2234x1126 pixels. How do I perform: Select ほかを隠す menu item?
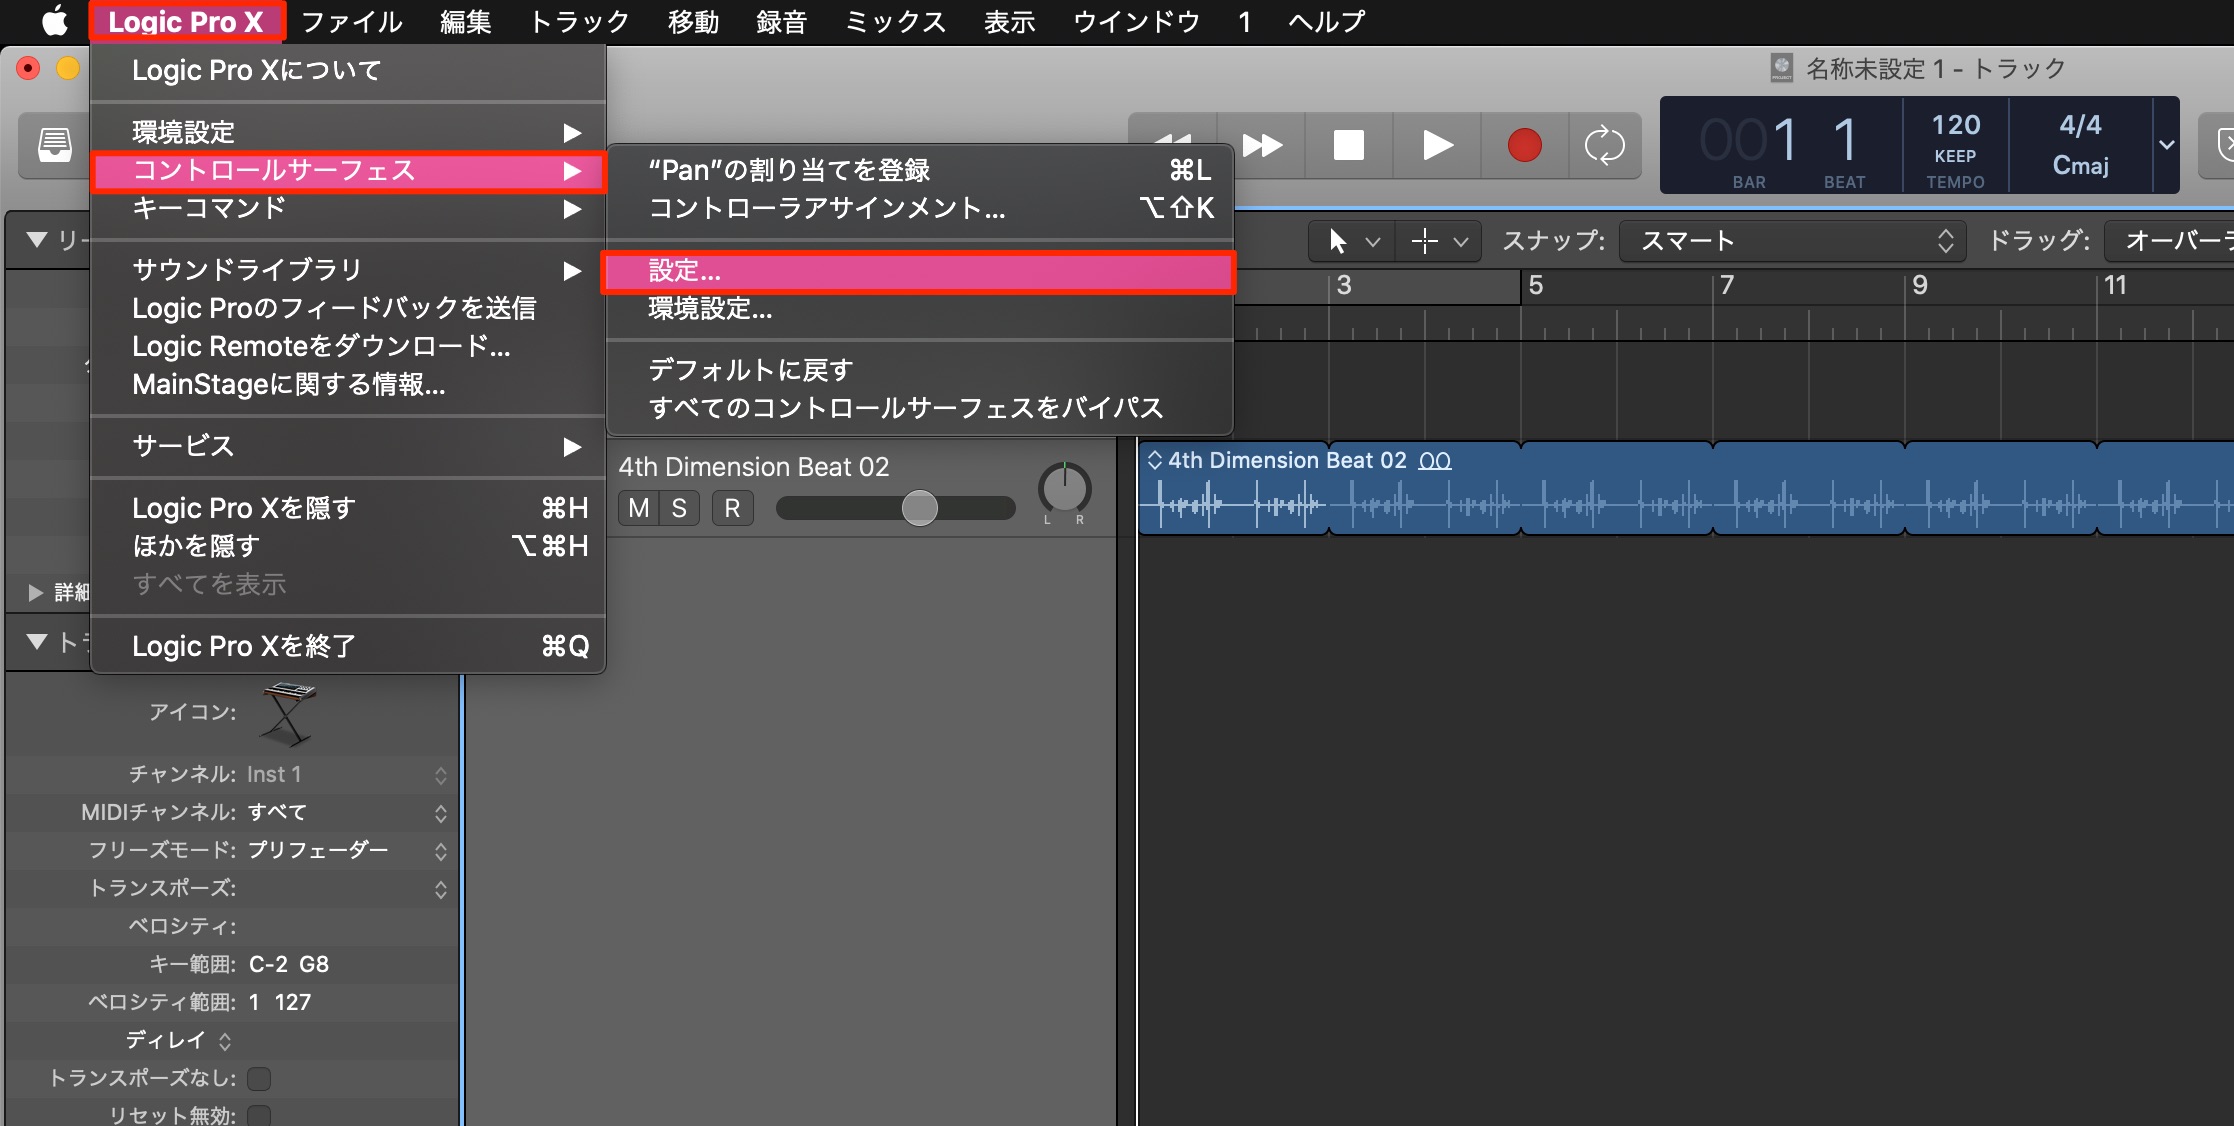click(x=348, y=546)
